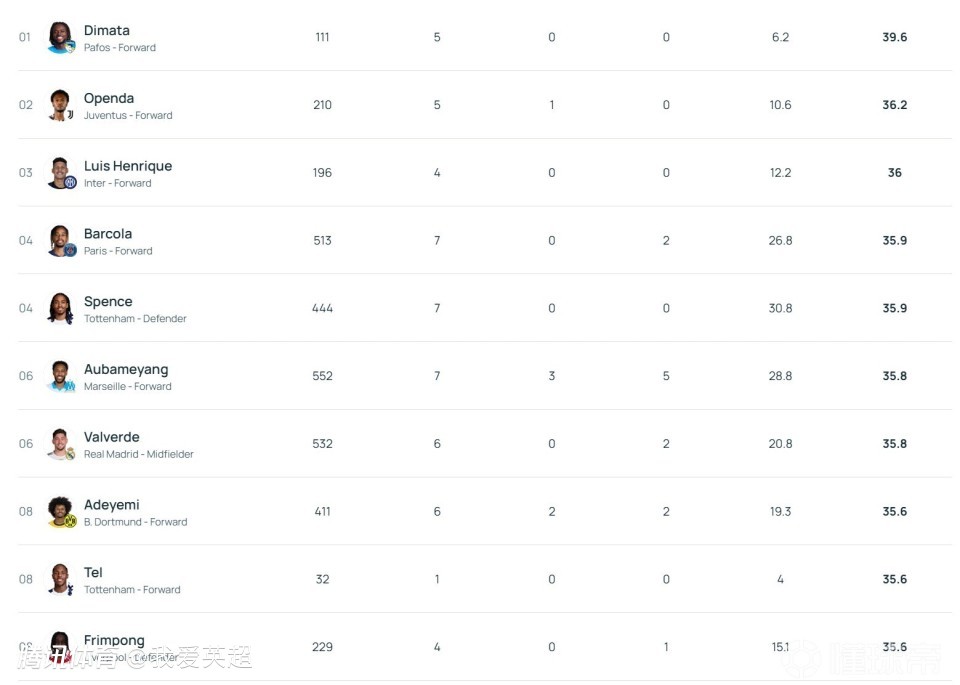The height and width of the screenshot is (685, 960).
Task: Click Barcola's avatar with the Paris badge
Action: [x=61, y=241]
